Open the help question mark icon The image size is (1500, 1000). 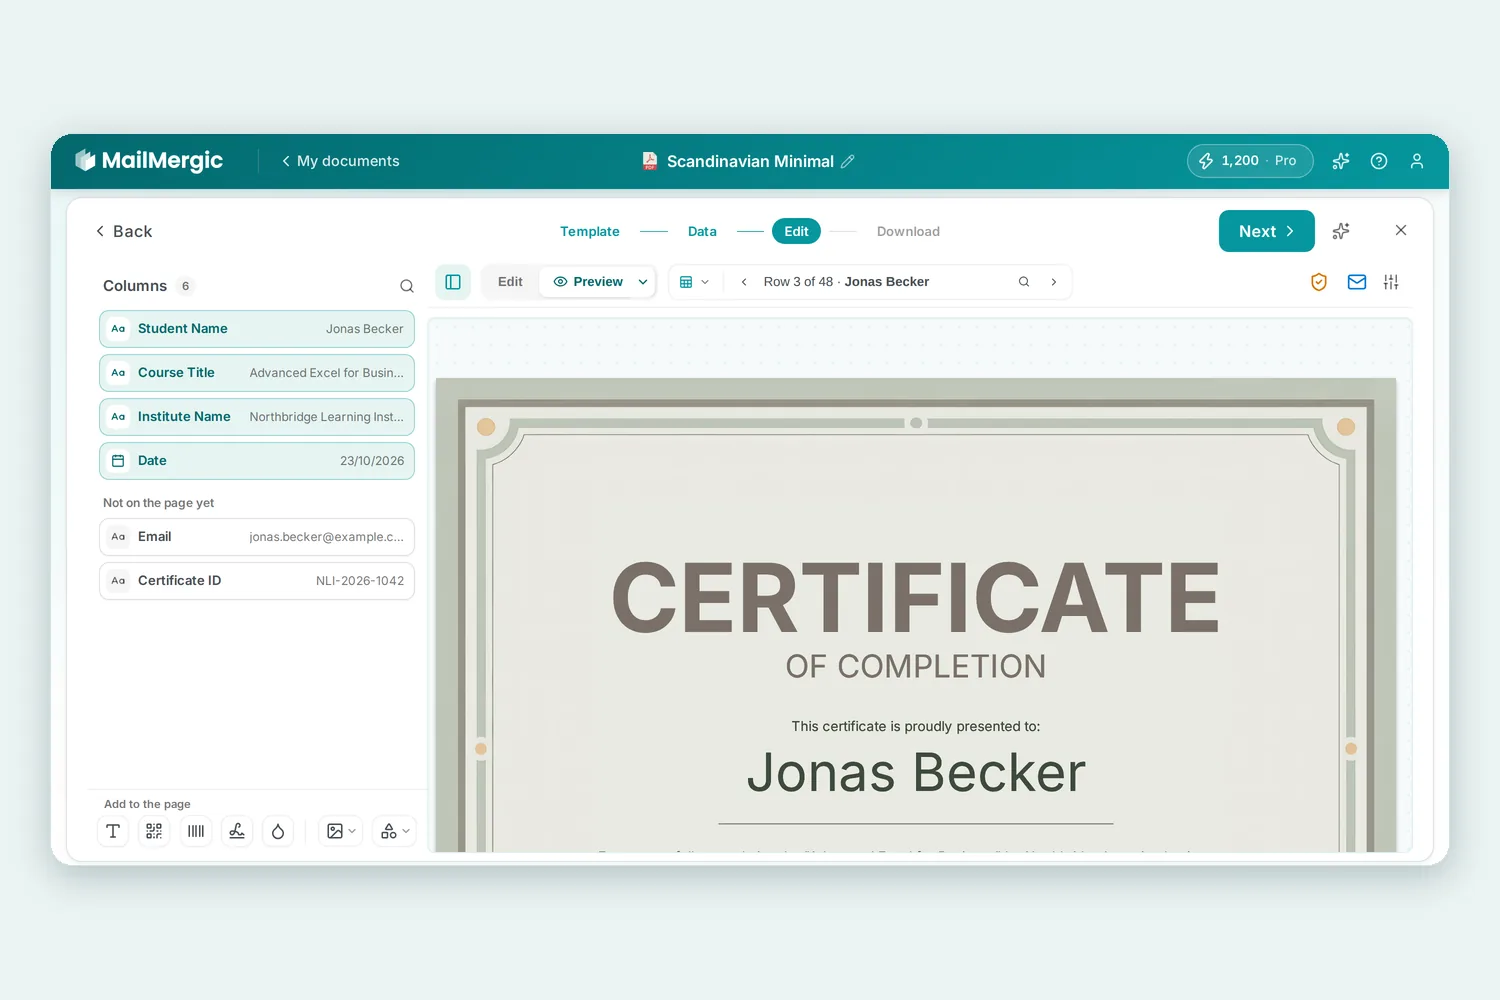point(1379,161)
